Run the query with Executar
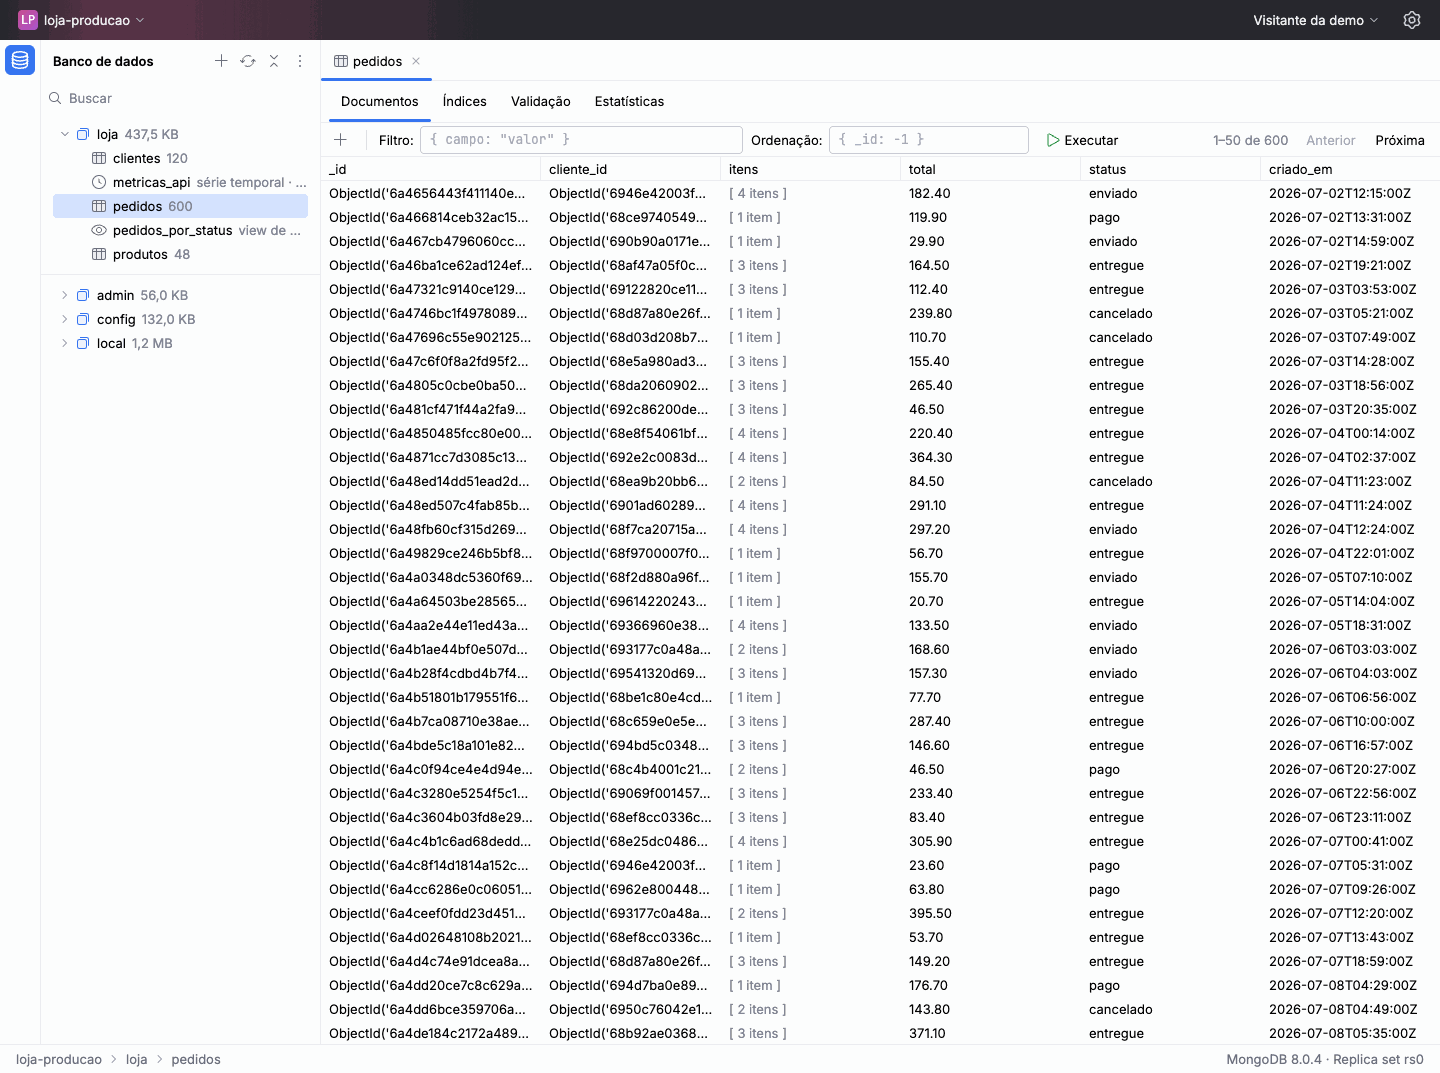 1082,140
